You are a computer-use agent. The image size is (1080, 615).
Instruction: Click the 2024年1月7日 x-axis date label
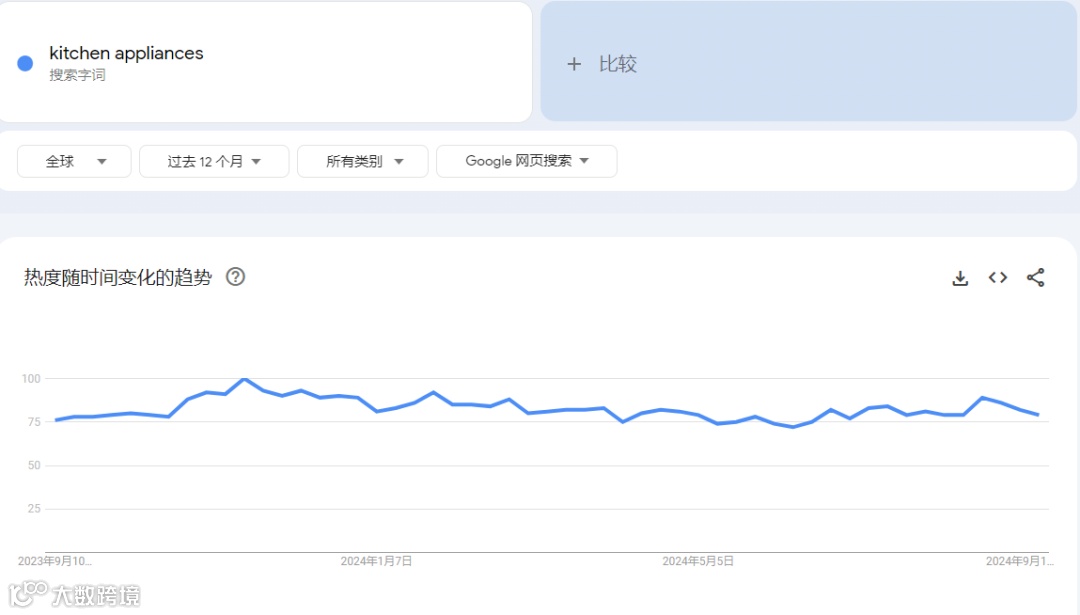pyautogui.click(x=376, y=561)
